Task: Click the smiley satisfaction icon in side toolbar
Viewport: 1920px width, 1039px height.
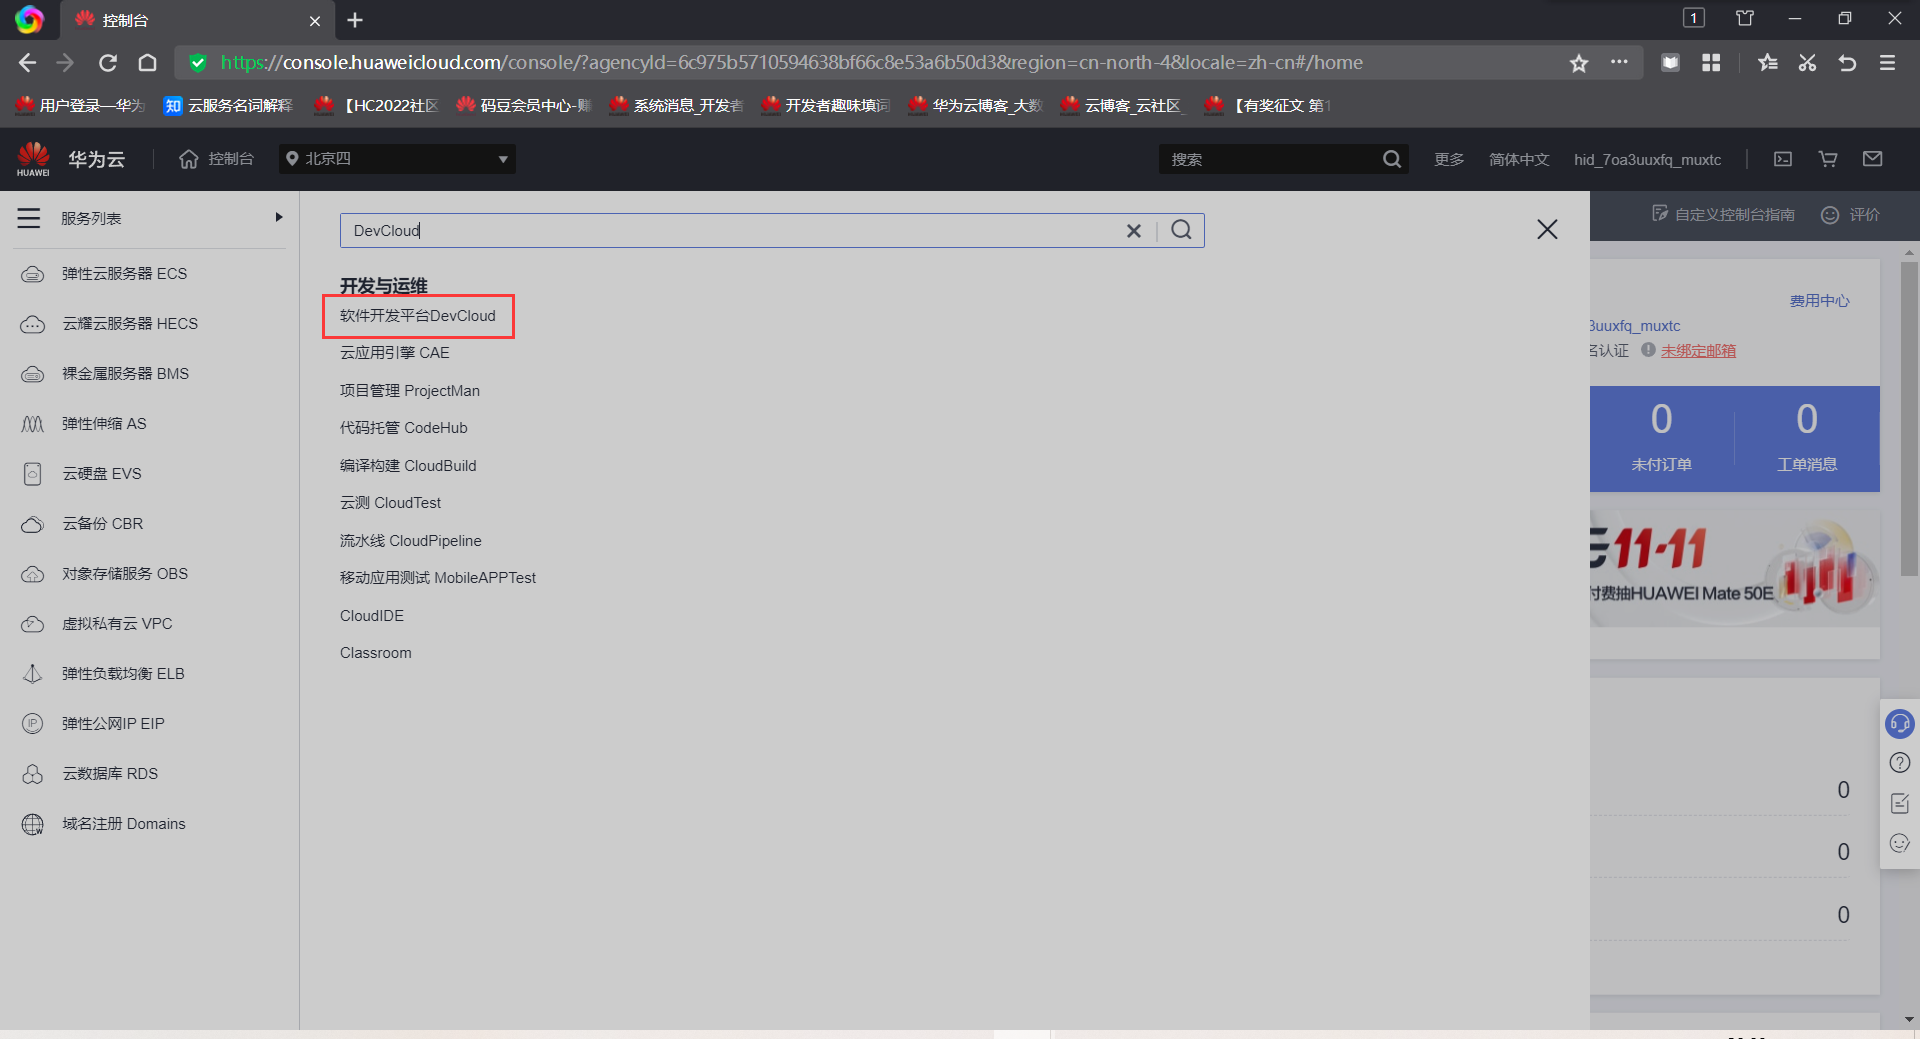Action: point(1900,843)
